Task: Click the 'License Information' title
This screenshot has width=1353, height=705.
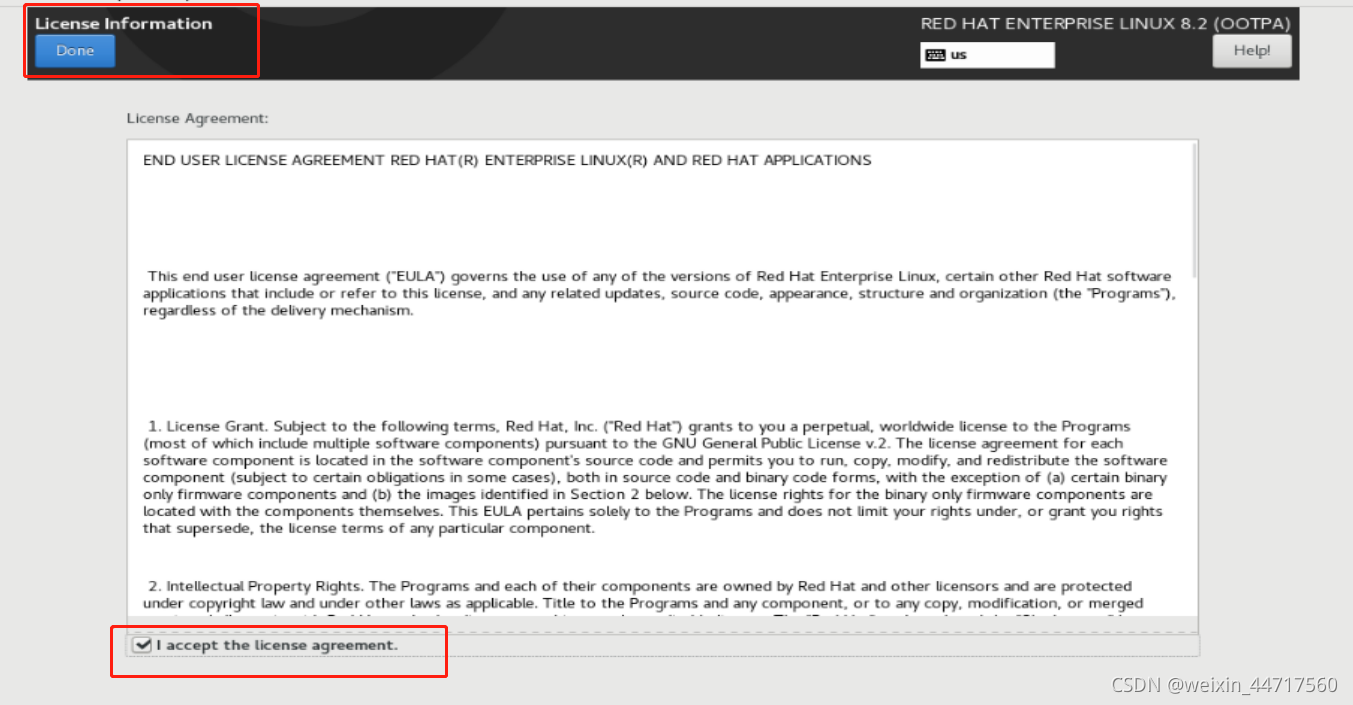Action: [x=123, y=23]
